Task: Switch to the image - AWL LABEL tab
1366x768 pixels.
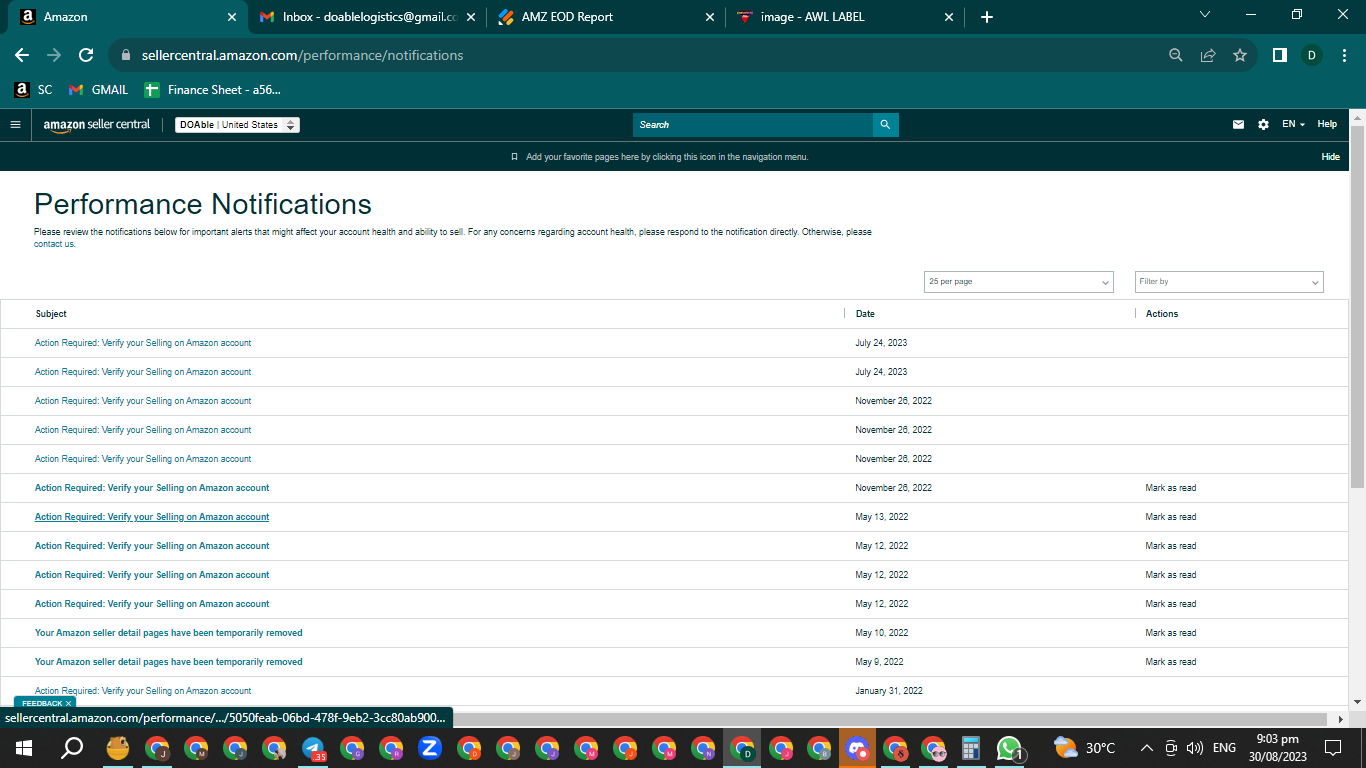Action: click(x=847, y=17)
